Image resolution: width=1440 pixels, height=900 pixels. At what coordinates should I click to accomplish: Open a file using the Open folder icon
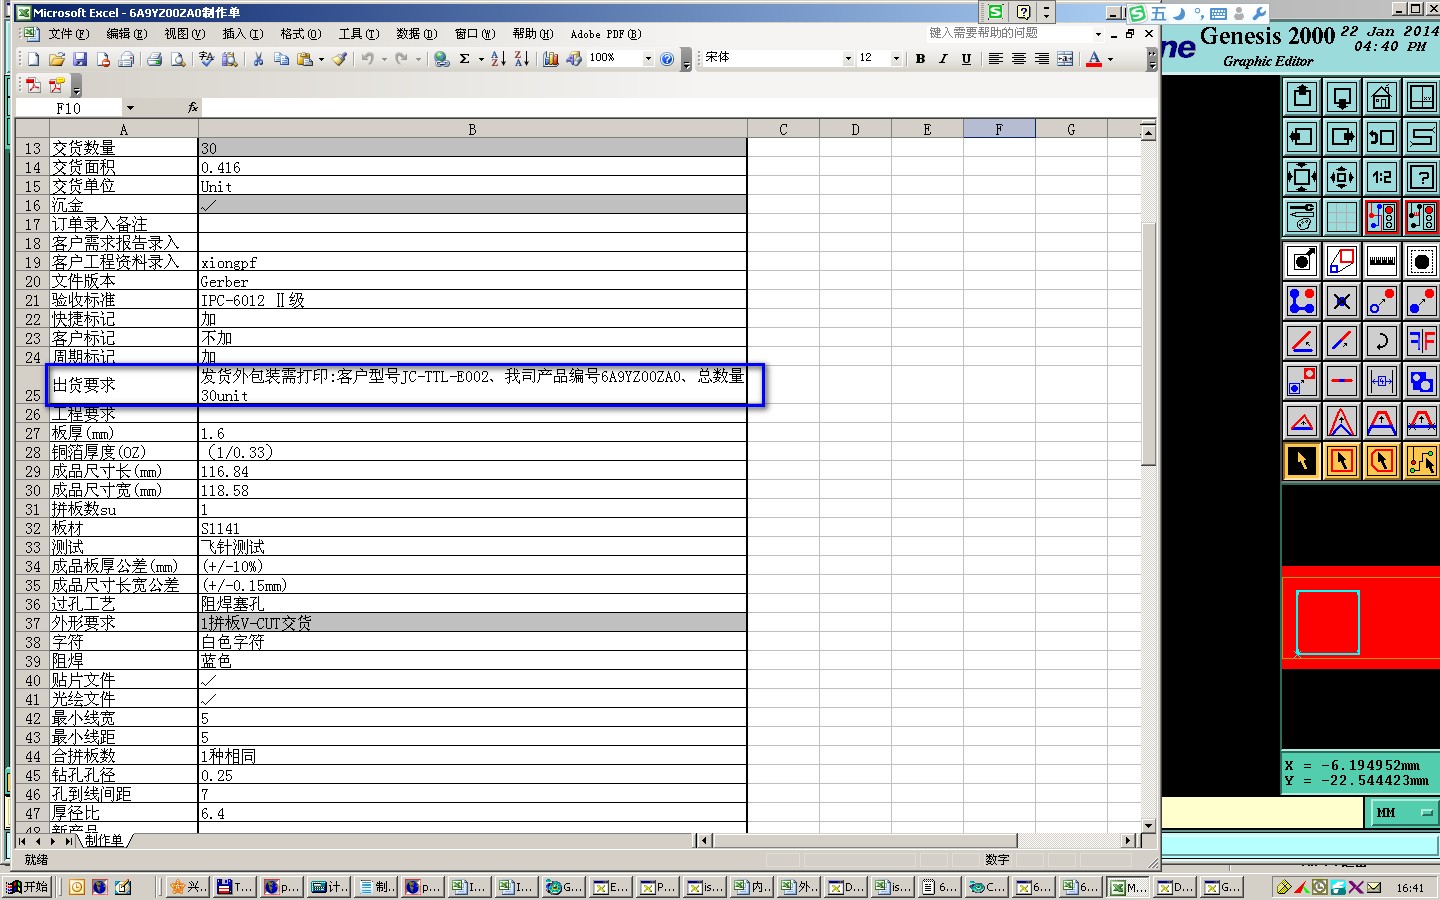57,59
